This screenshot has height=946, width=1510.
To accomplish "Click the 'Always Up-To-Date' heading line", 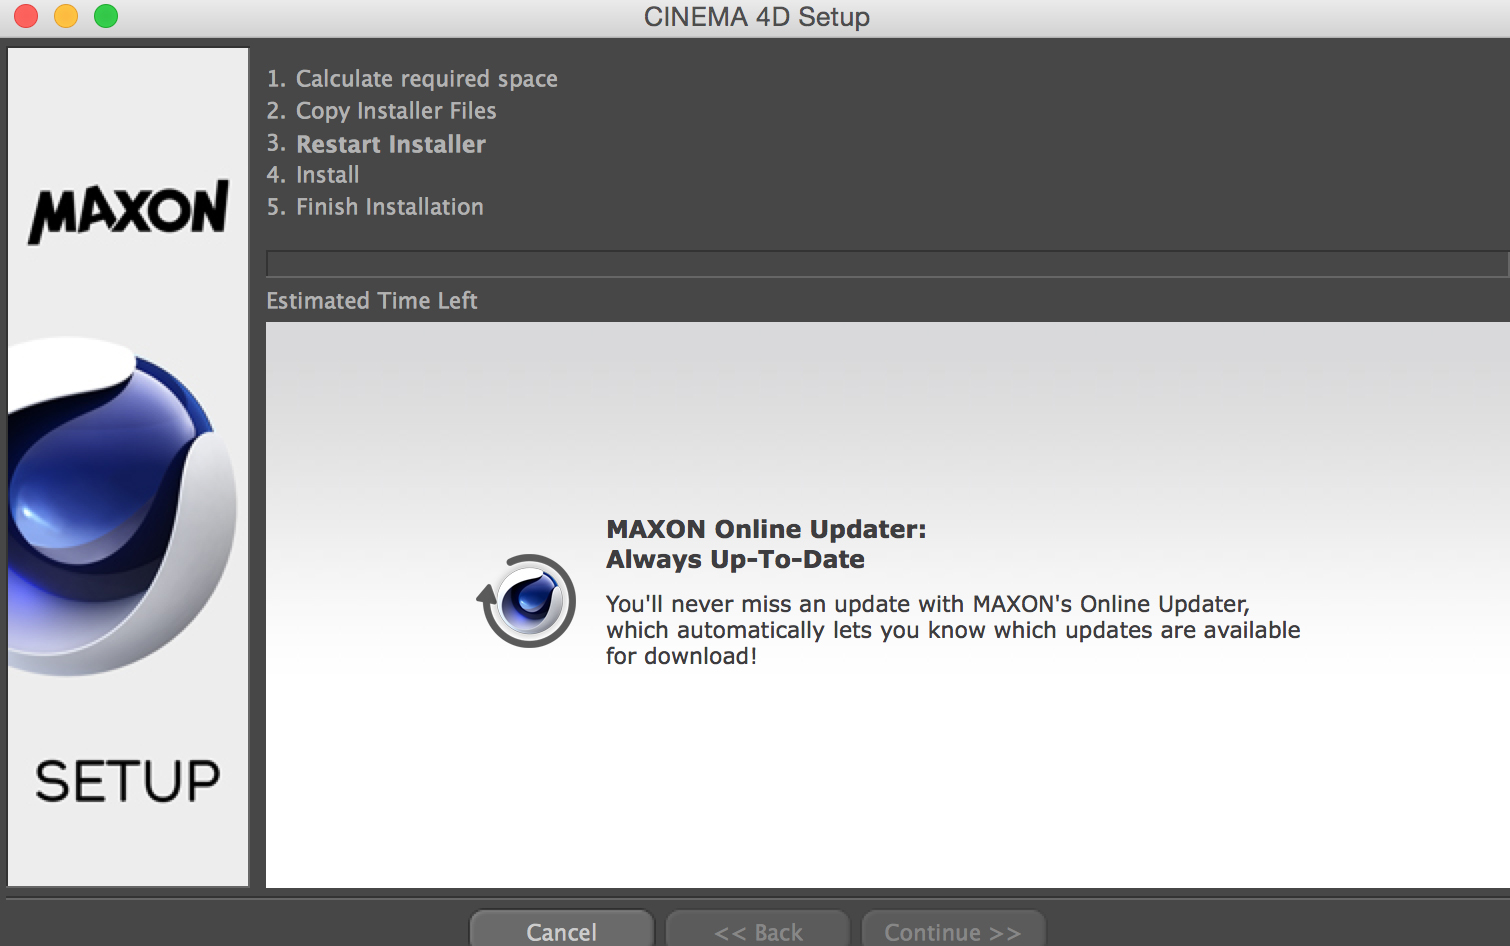I will coord(735,559).
